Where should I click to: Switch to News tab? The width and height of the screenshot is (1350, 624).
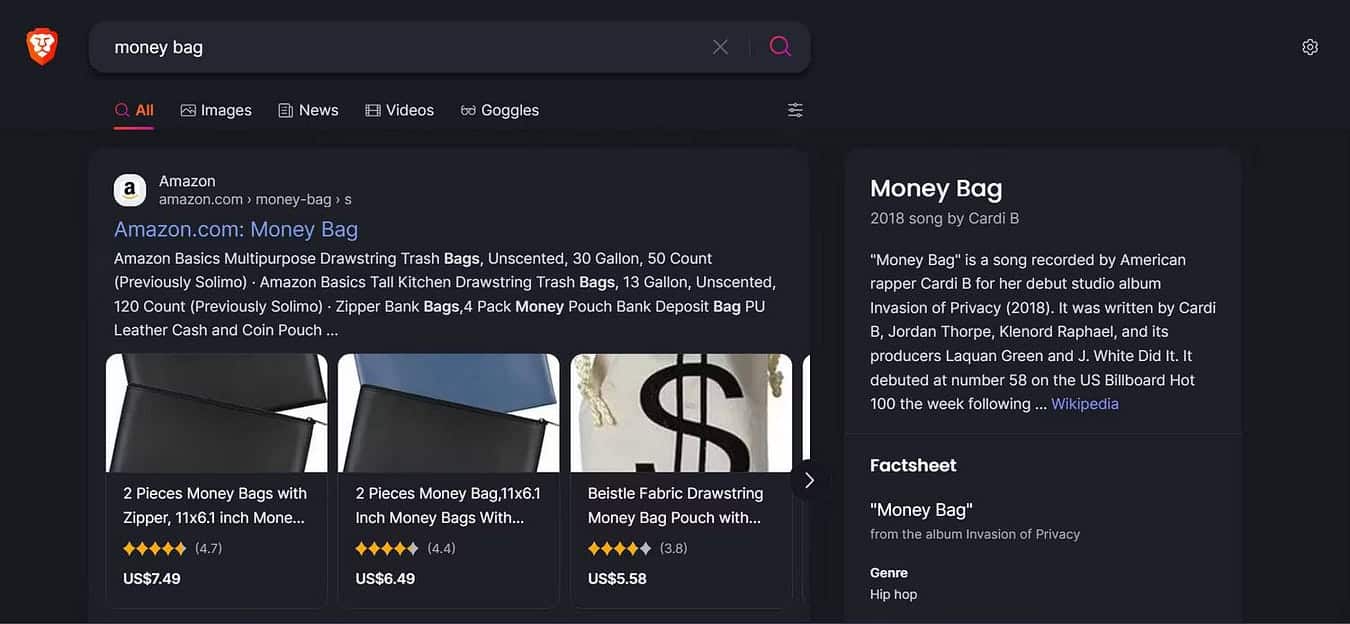[308, 110]
